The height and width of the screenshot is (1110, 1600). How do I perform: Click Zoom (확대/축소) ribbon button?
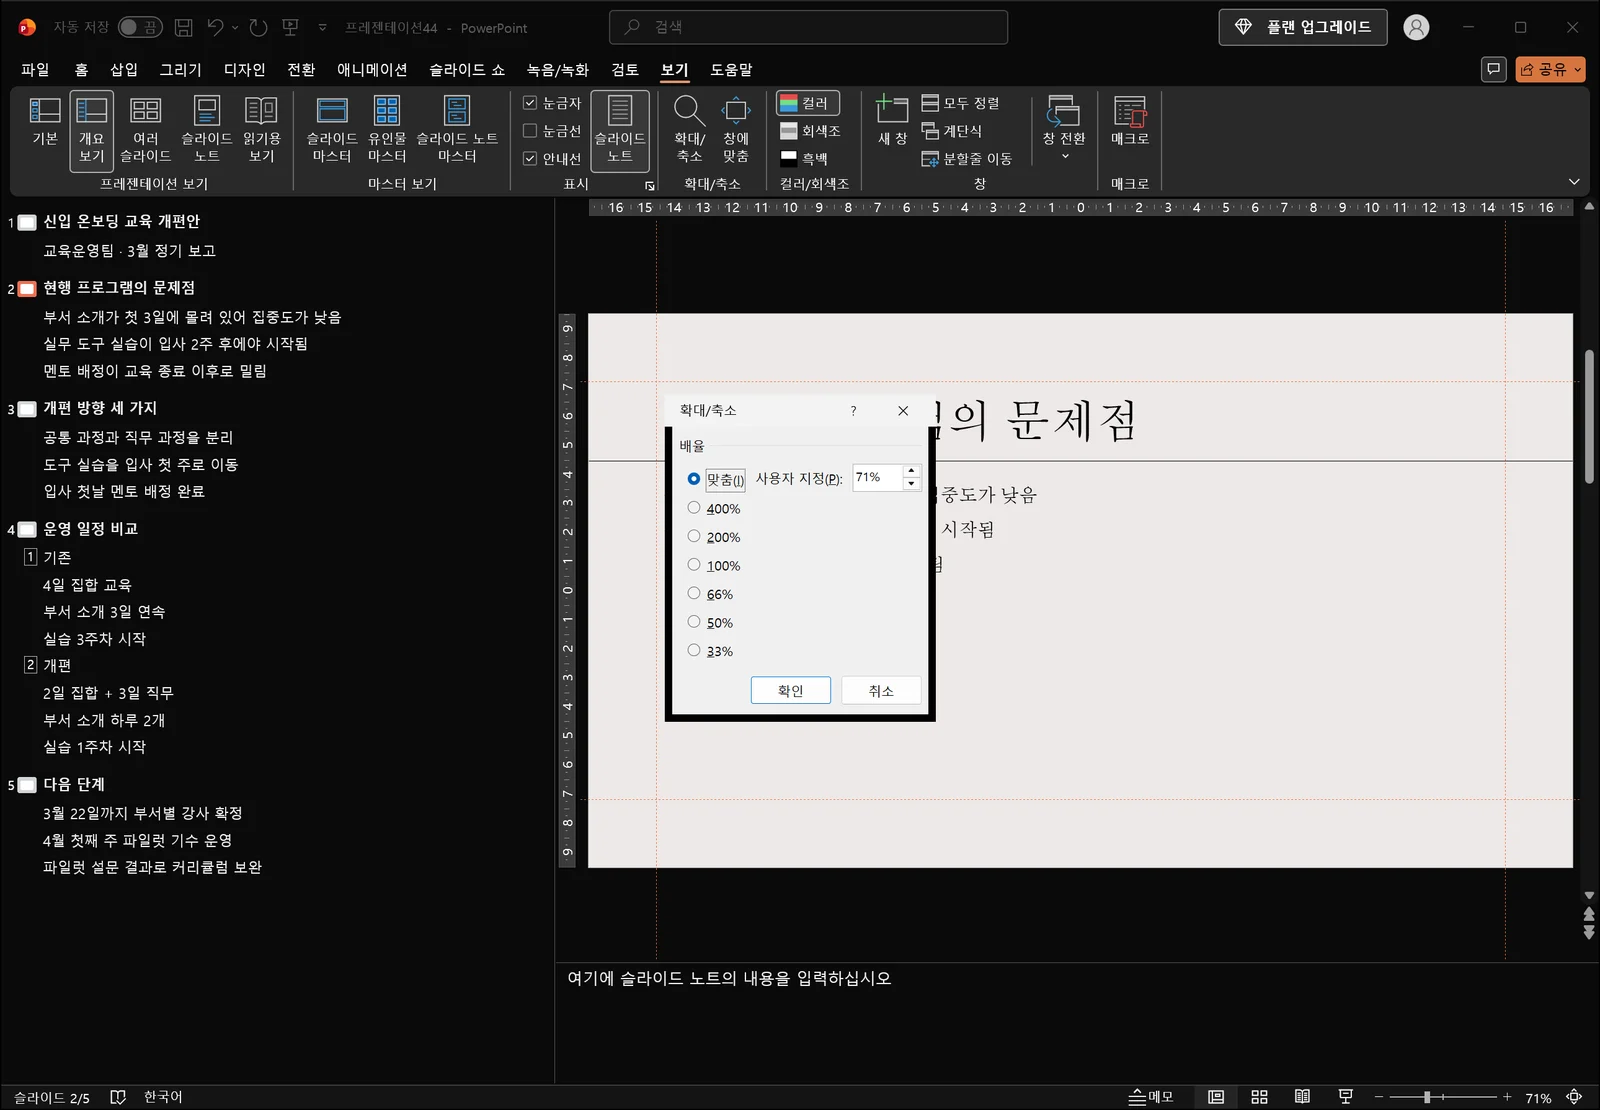point(689,130)
